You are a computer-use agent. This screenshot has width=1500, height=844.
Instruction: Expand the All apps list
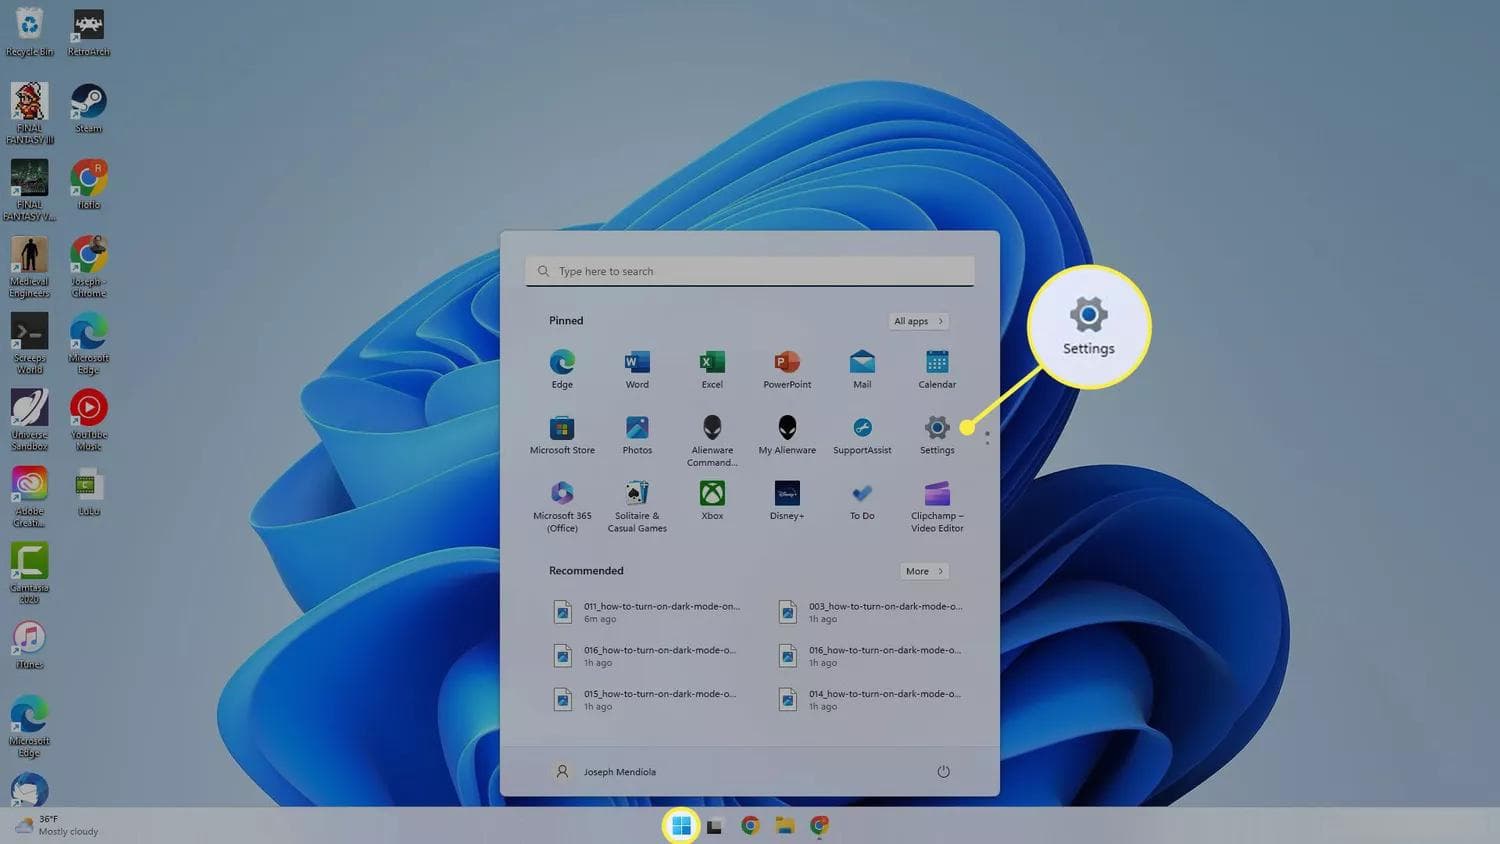(x=918, y=321)
